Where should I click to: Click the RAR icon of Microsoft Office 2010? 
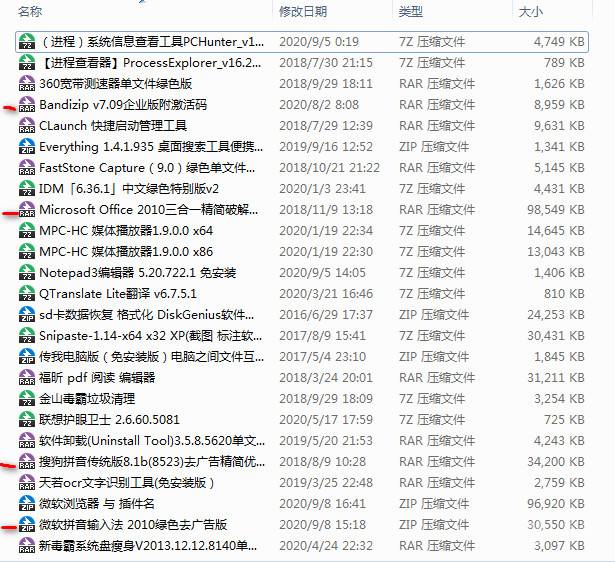[27, 210]
